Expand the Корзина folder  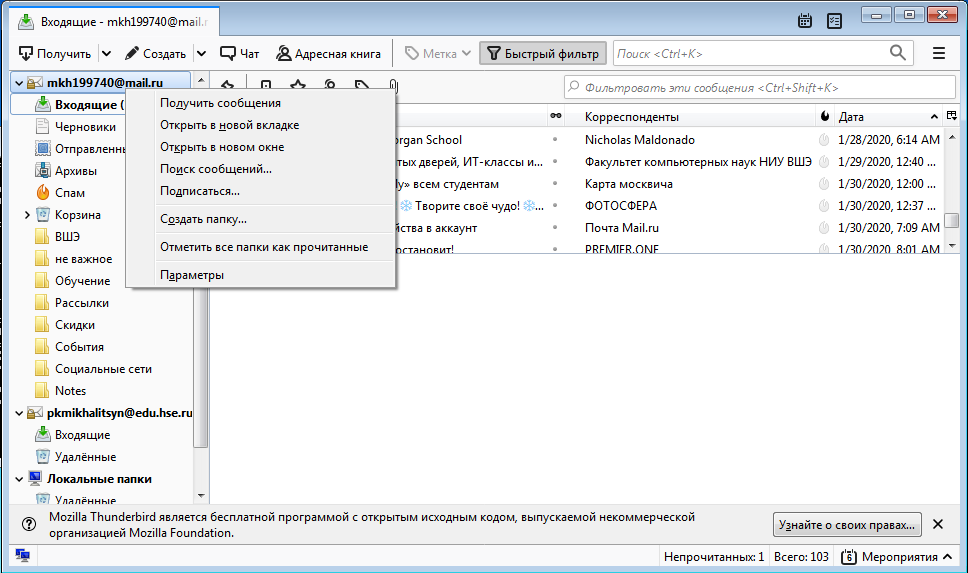[x=27, y=215]
